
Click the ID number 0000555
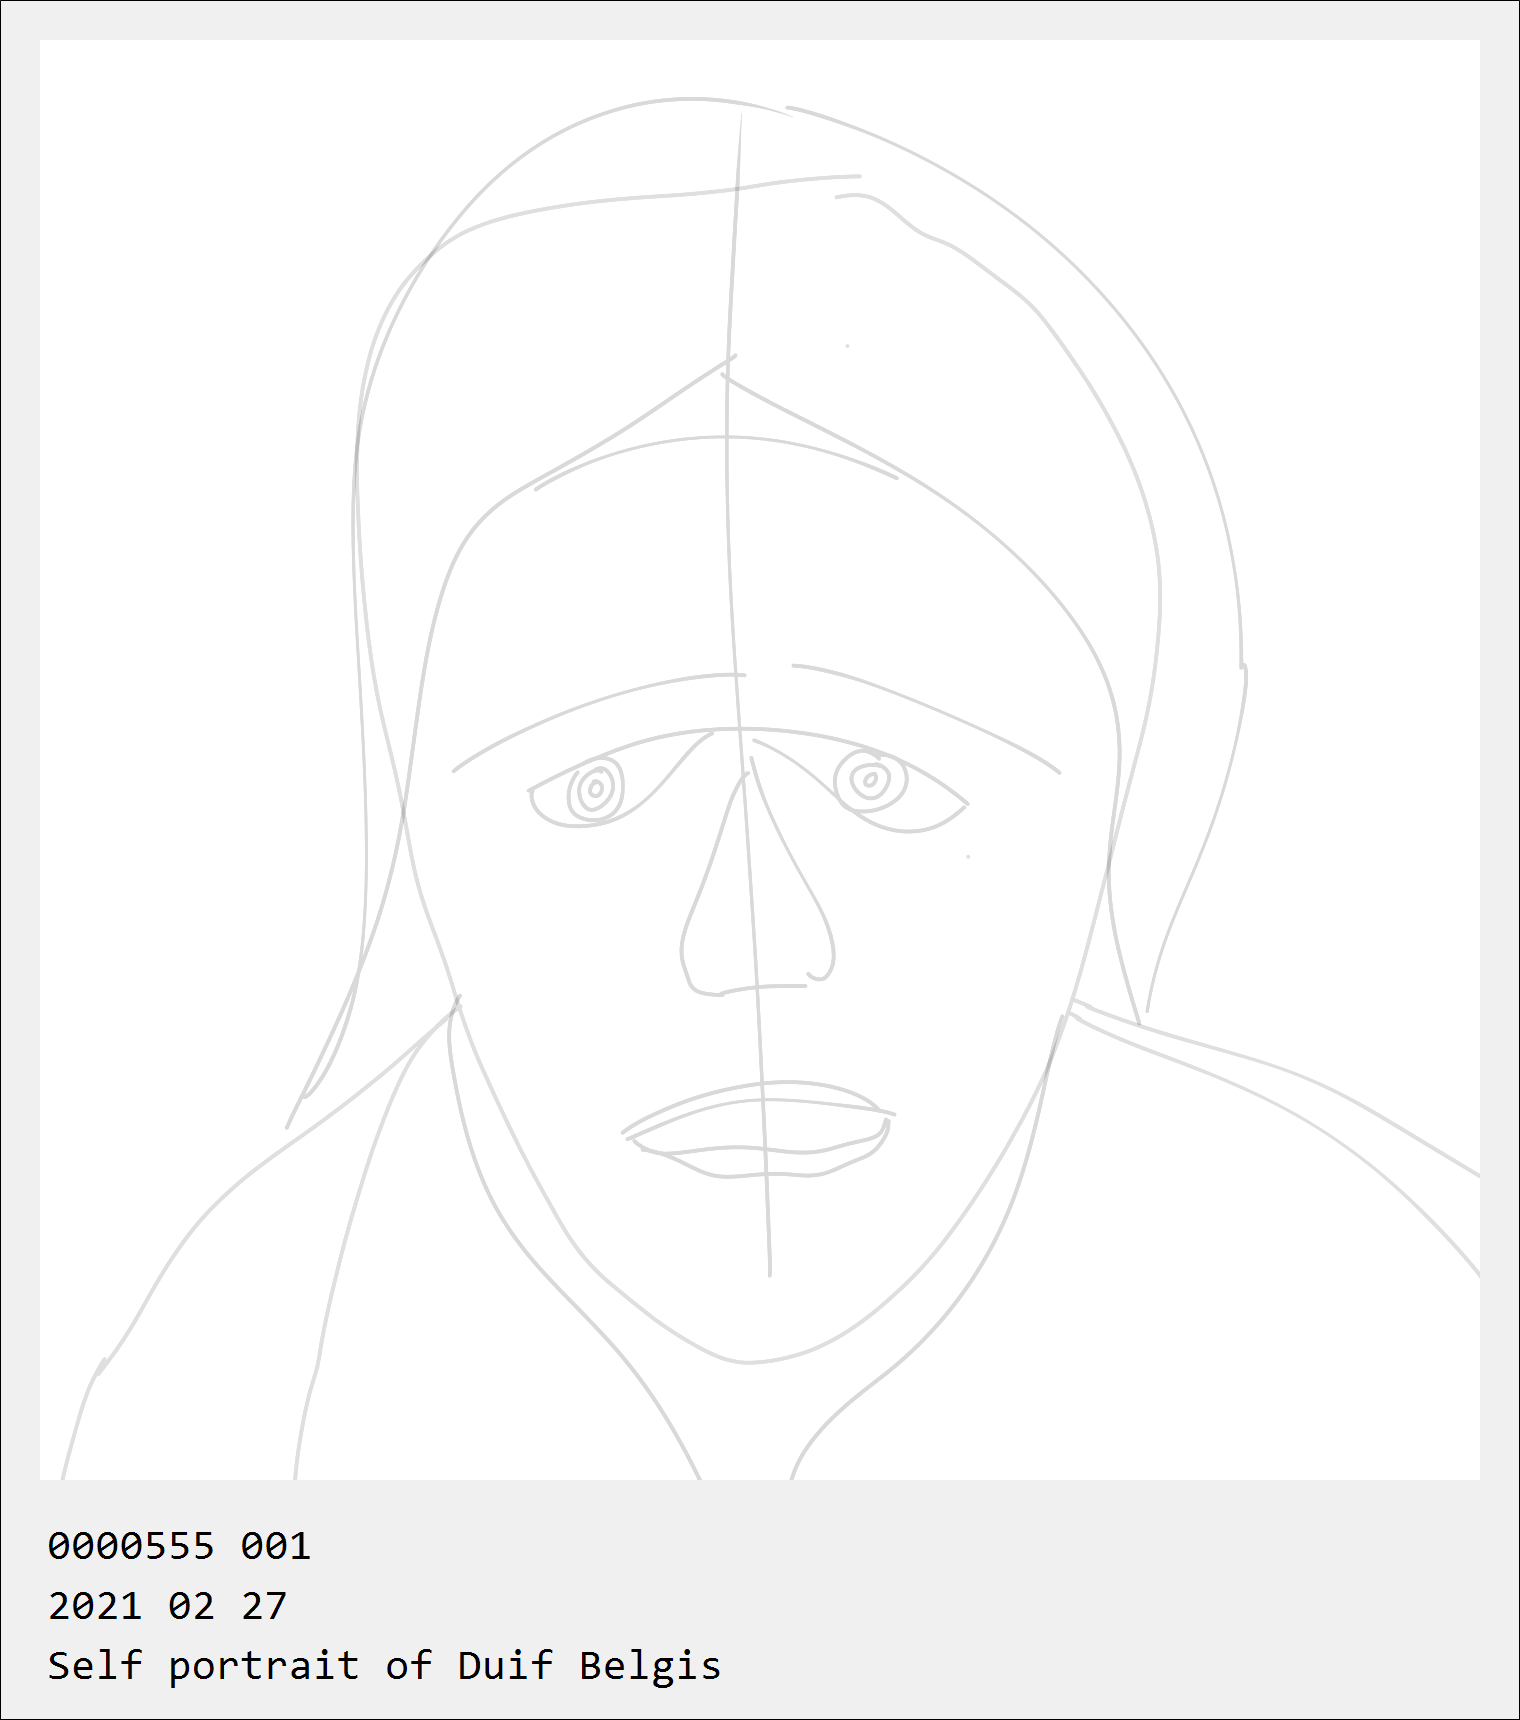tap(131, 1546)
